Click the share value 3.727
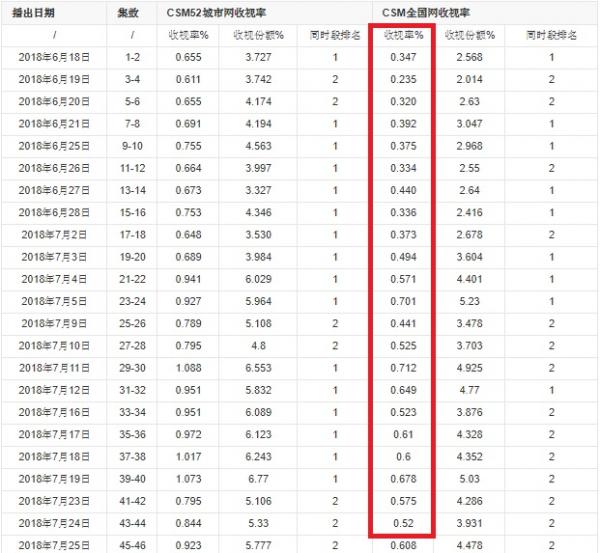This screenshot has height=553, width=600. click(x=259, y=57)
